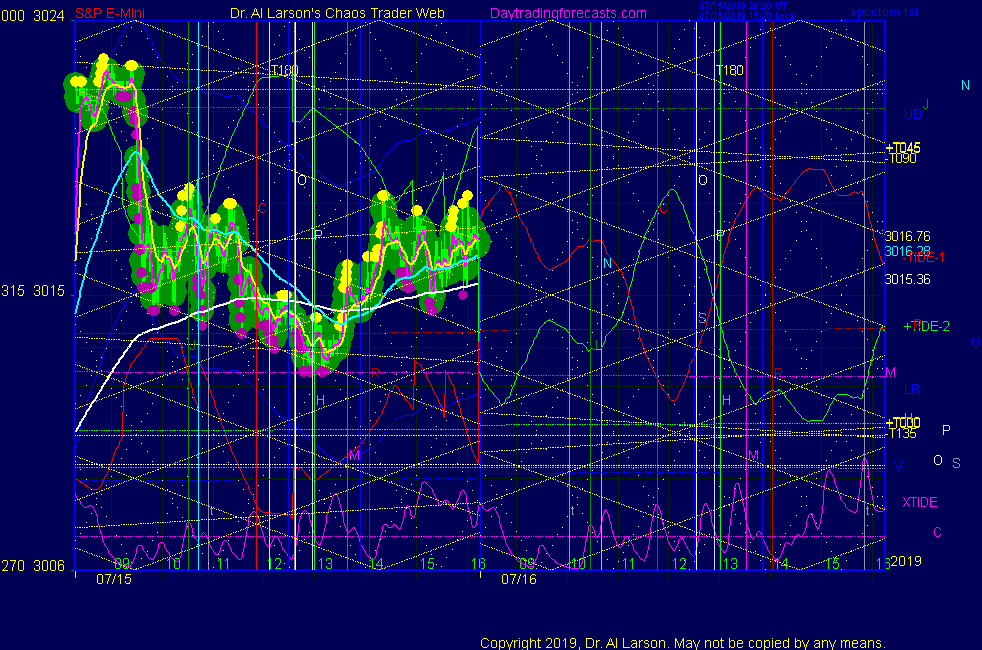
Task: Click the magenta C label below XTIDE
Action: (938, 532)
